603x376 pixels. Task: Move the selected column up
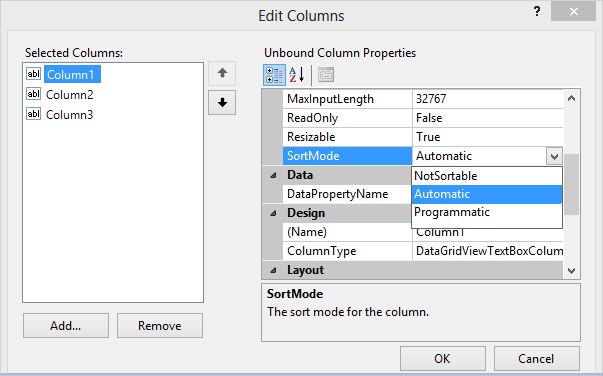pyautogui.click(x=222, y=73)
